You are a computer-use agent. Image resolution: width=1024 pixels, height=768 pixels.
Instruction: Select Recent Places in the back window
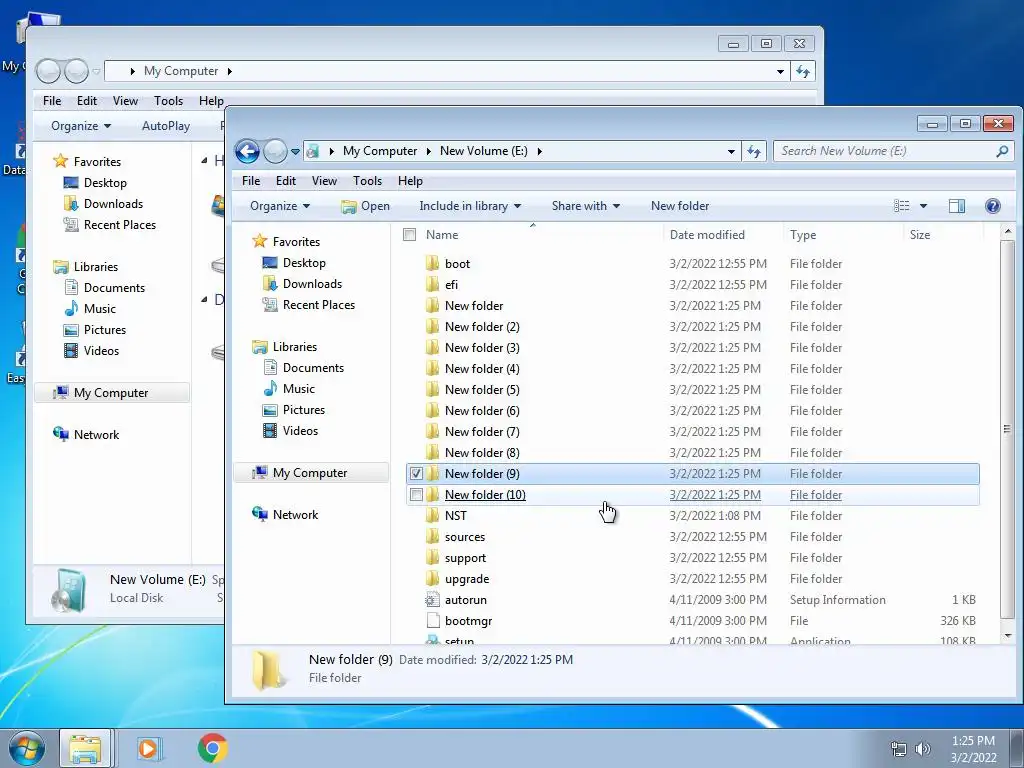(x=120, y=225)
